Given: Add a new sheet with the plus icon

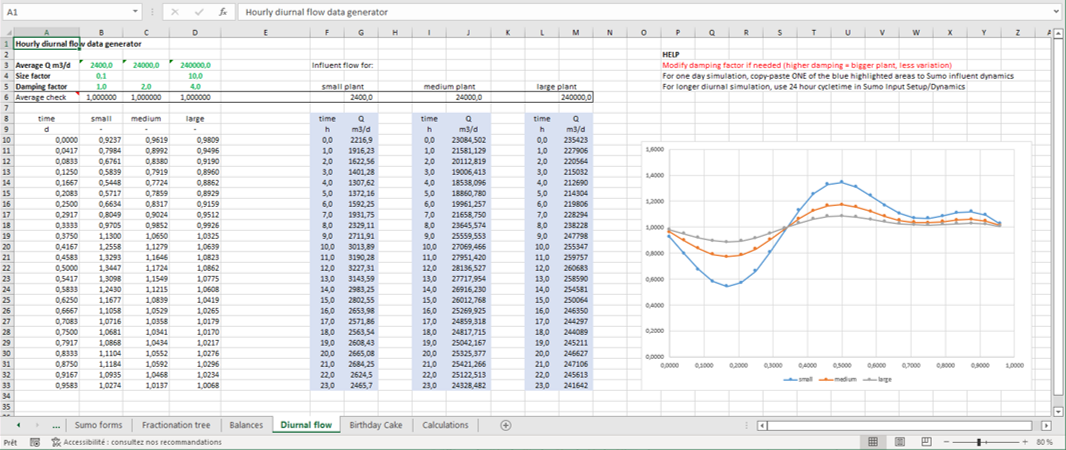Looking at the screenshot, I should pos(505,425).
